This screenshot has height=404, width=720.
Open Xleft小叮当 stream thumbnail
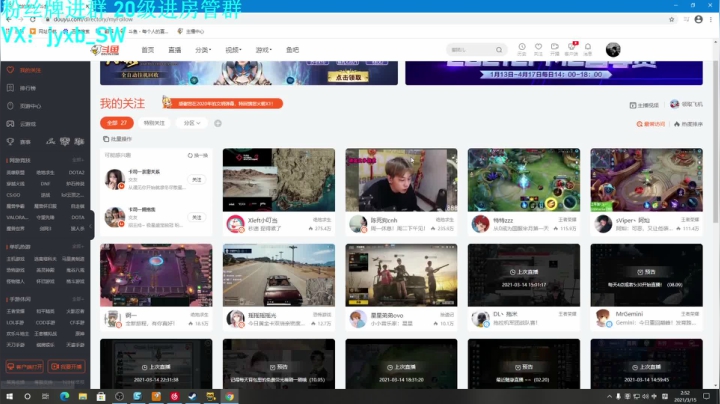(x=279, y=180)
